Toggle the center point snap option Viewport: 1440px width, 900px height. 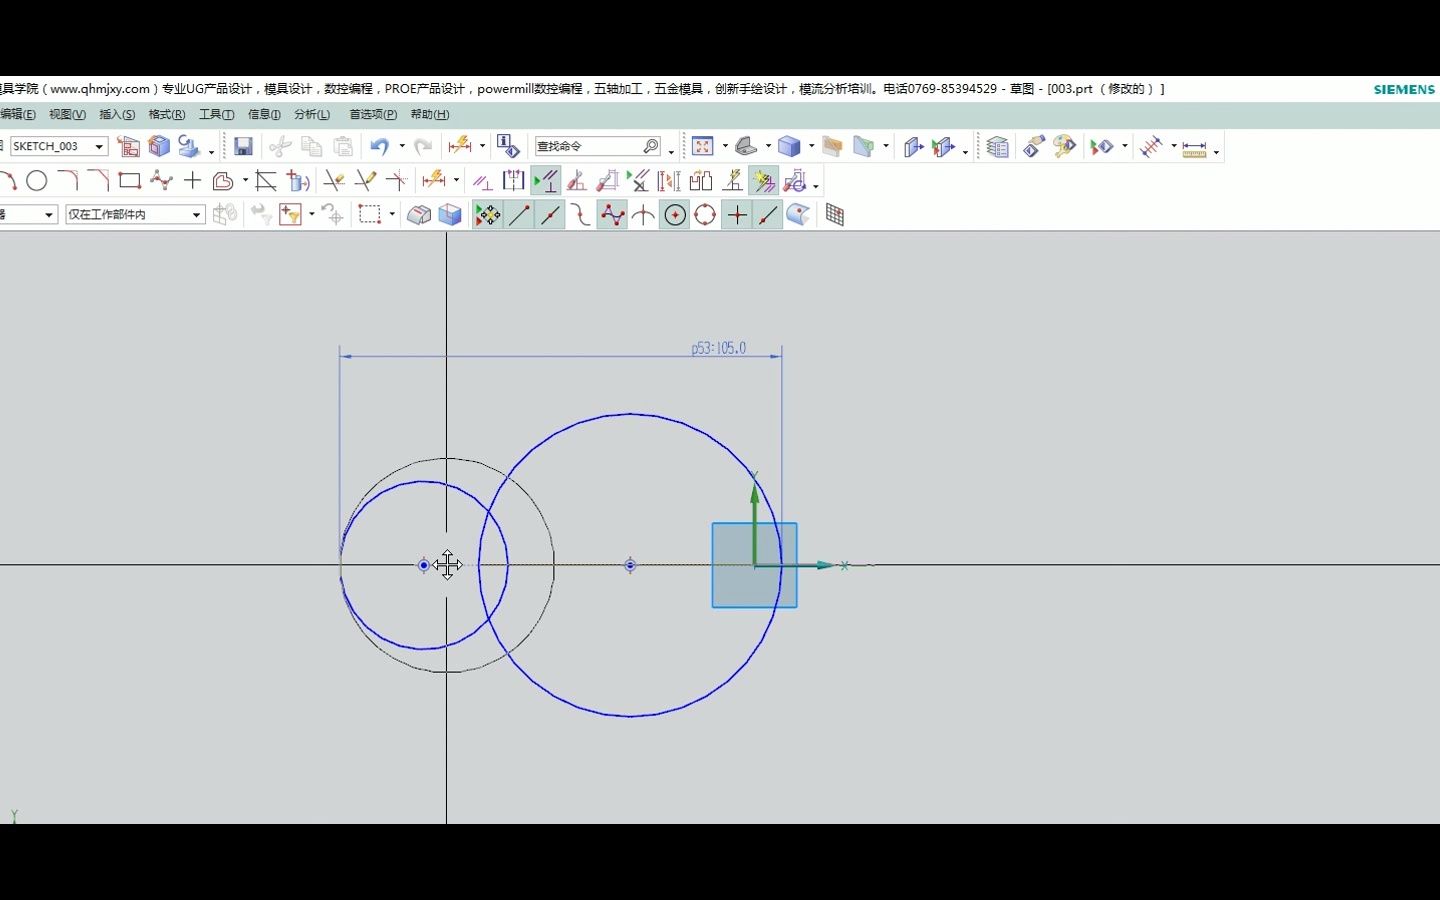(x=676, y=214)
